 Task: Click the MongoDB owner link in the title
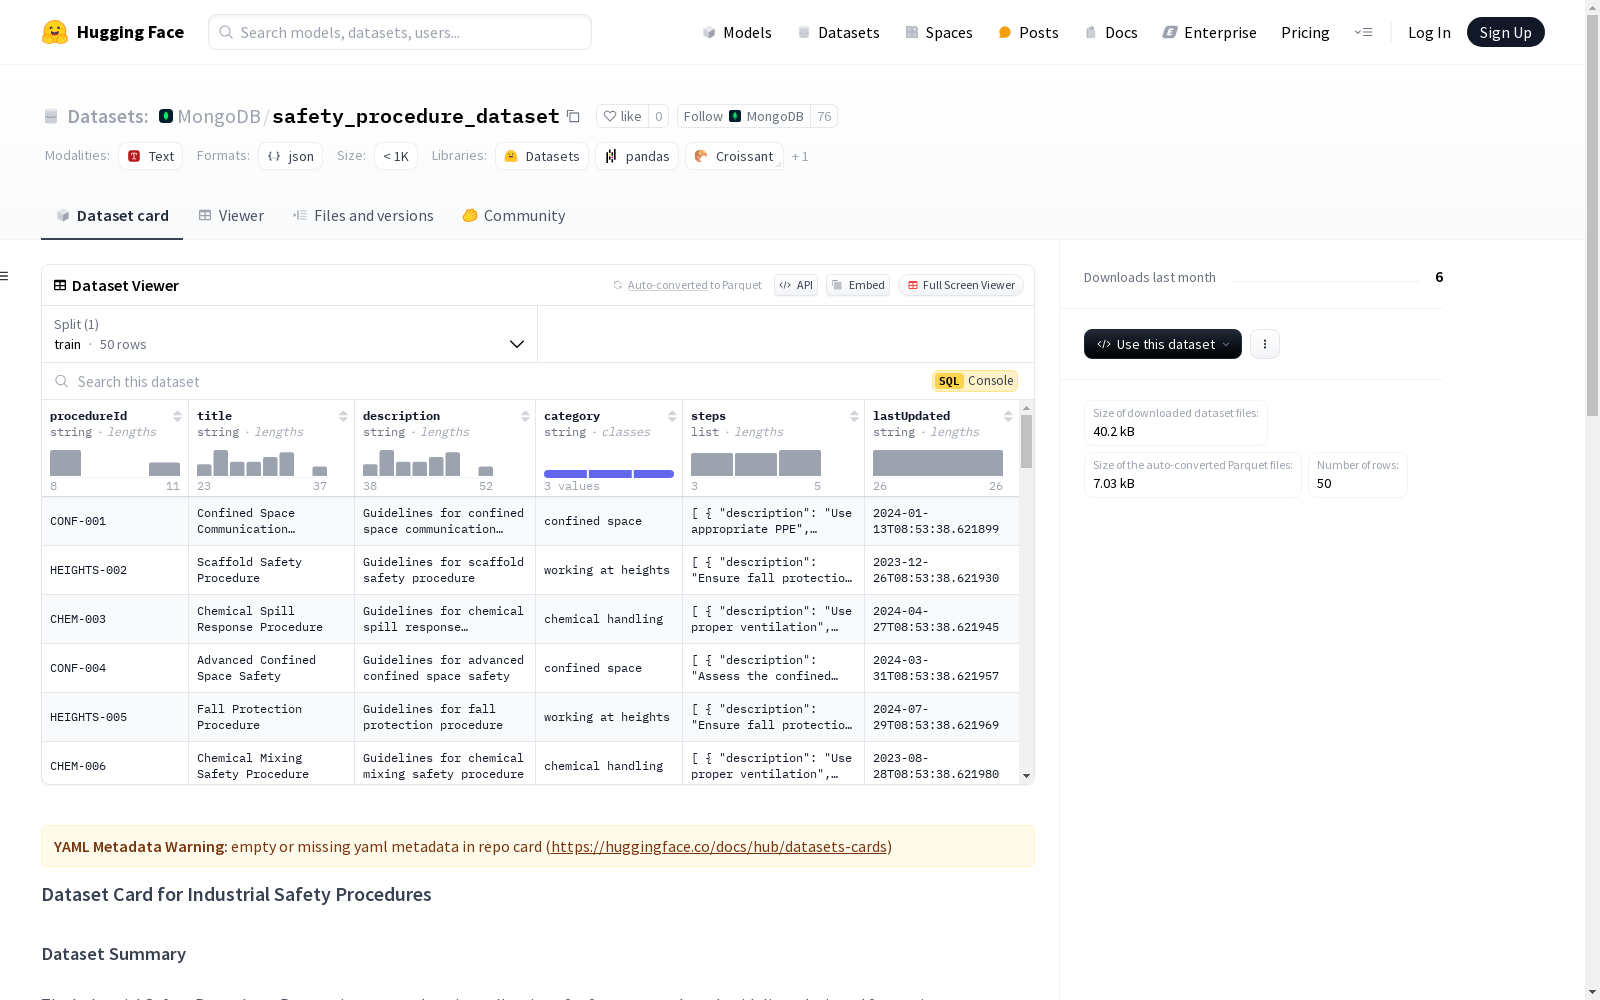(x=219, y=116)
